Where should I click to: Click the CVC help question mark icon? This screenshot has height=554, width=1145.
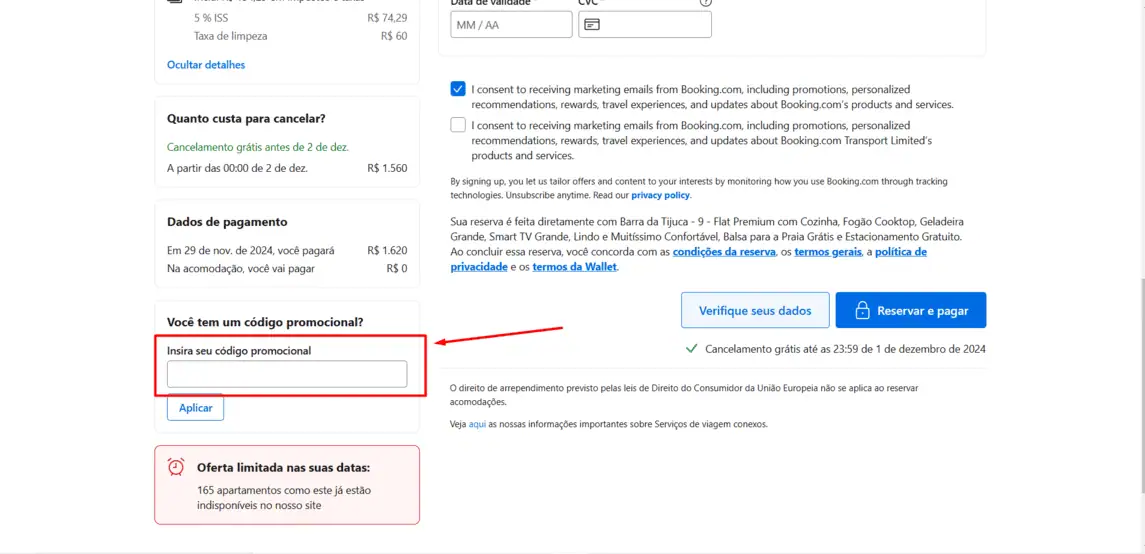pyautogui.click(x=705, y=2)
